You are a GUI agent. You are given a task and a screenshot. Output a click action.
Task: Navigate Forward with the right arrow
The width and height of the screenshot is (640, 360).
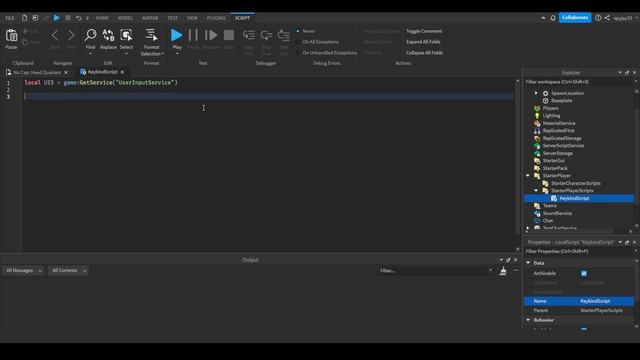[71, 35]
